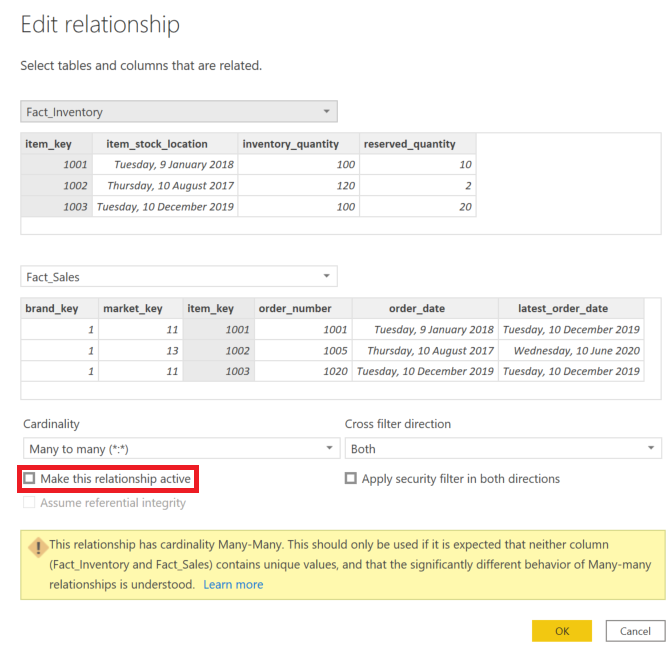Image resolution: width=669 pixels, height=653 pixels.
Task: Click item_key 1003 in Fact_Sales table
Action: (x=219, y=371)
